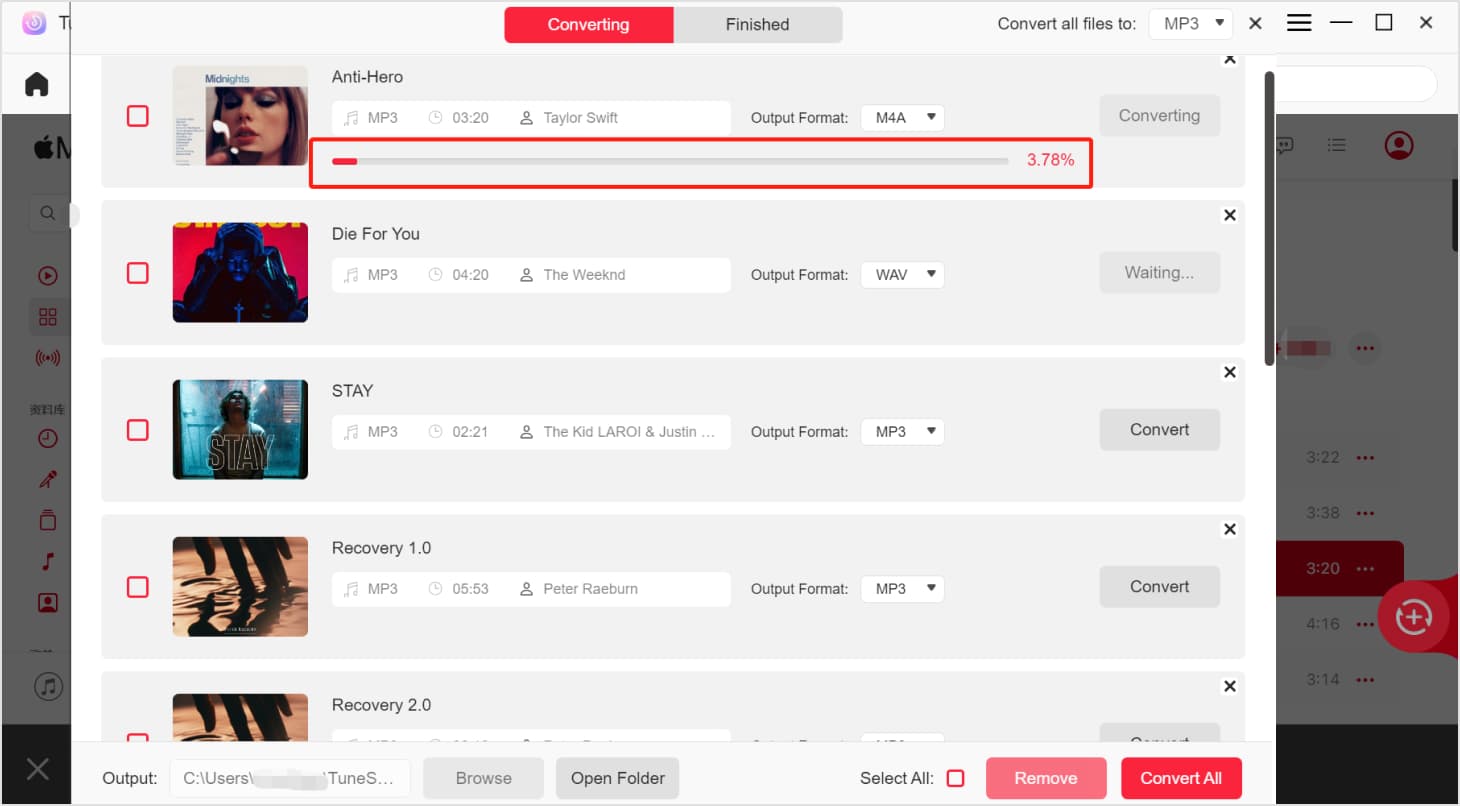Click the list view icon in background
Screen dimensions: 1460x806
click(1337, 145)
